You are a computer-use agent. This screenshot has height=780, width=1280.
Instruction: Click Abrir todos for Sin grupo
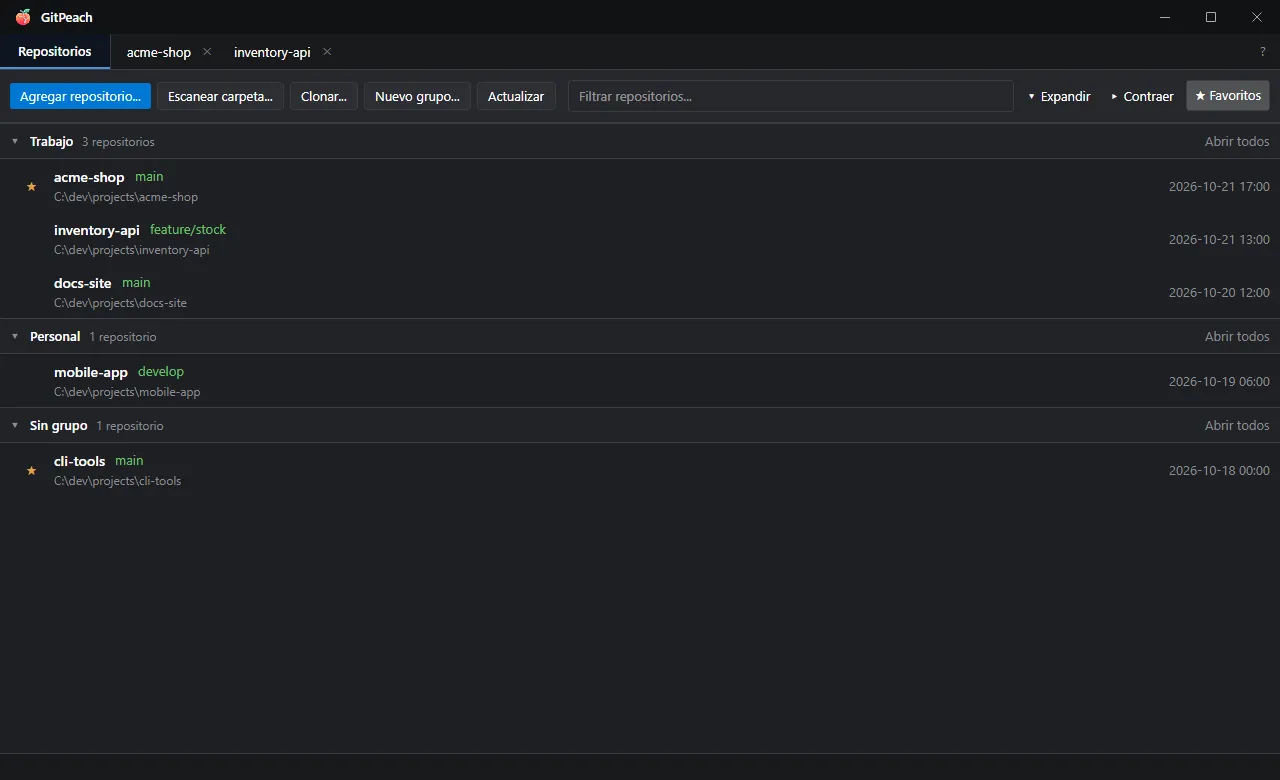(1237, 426)
